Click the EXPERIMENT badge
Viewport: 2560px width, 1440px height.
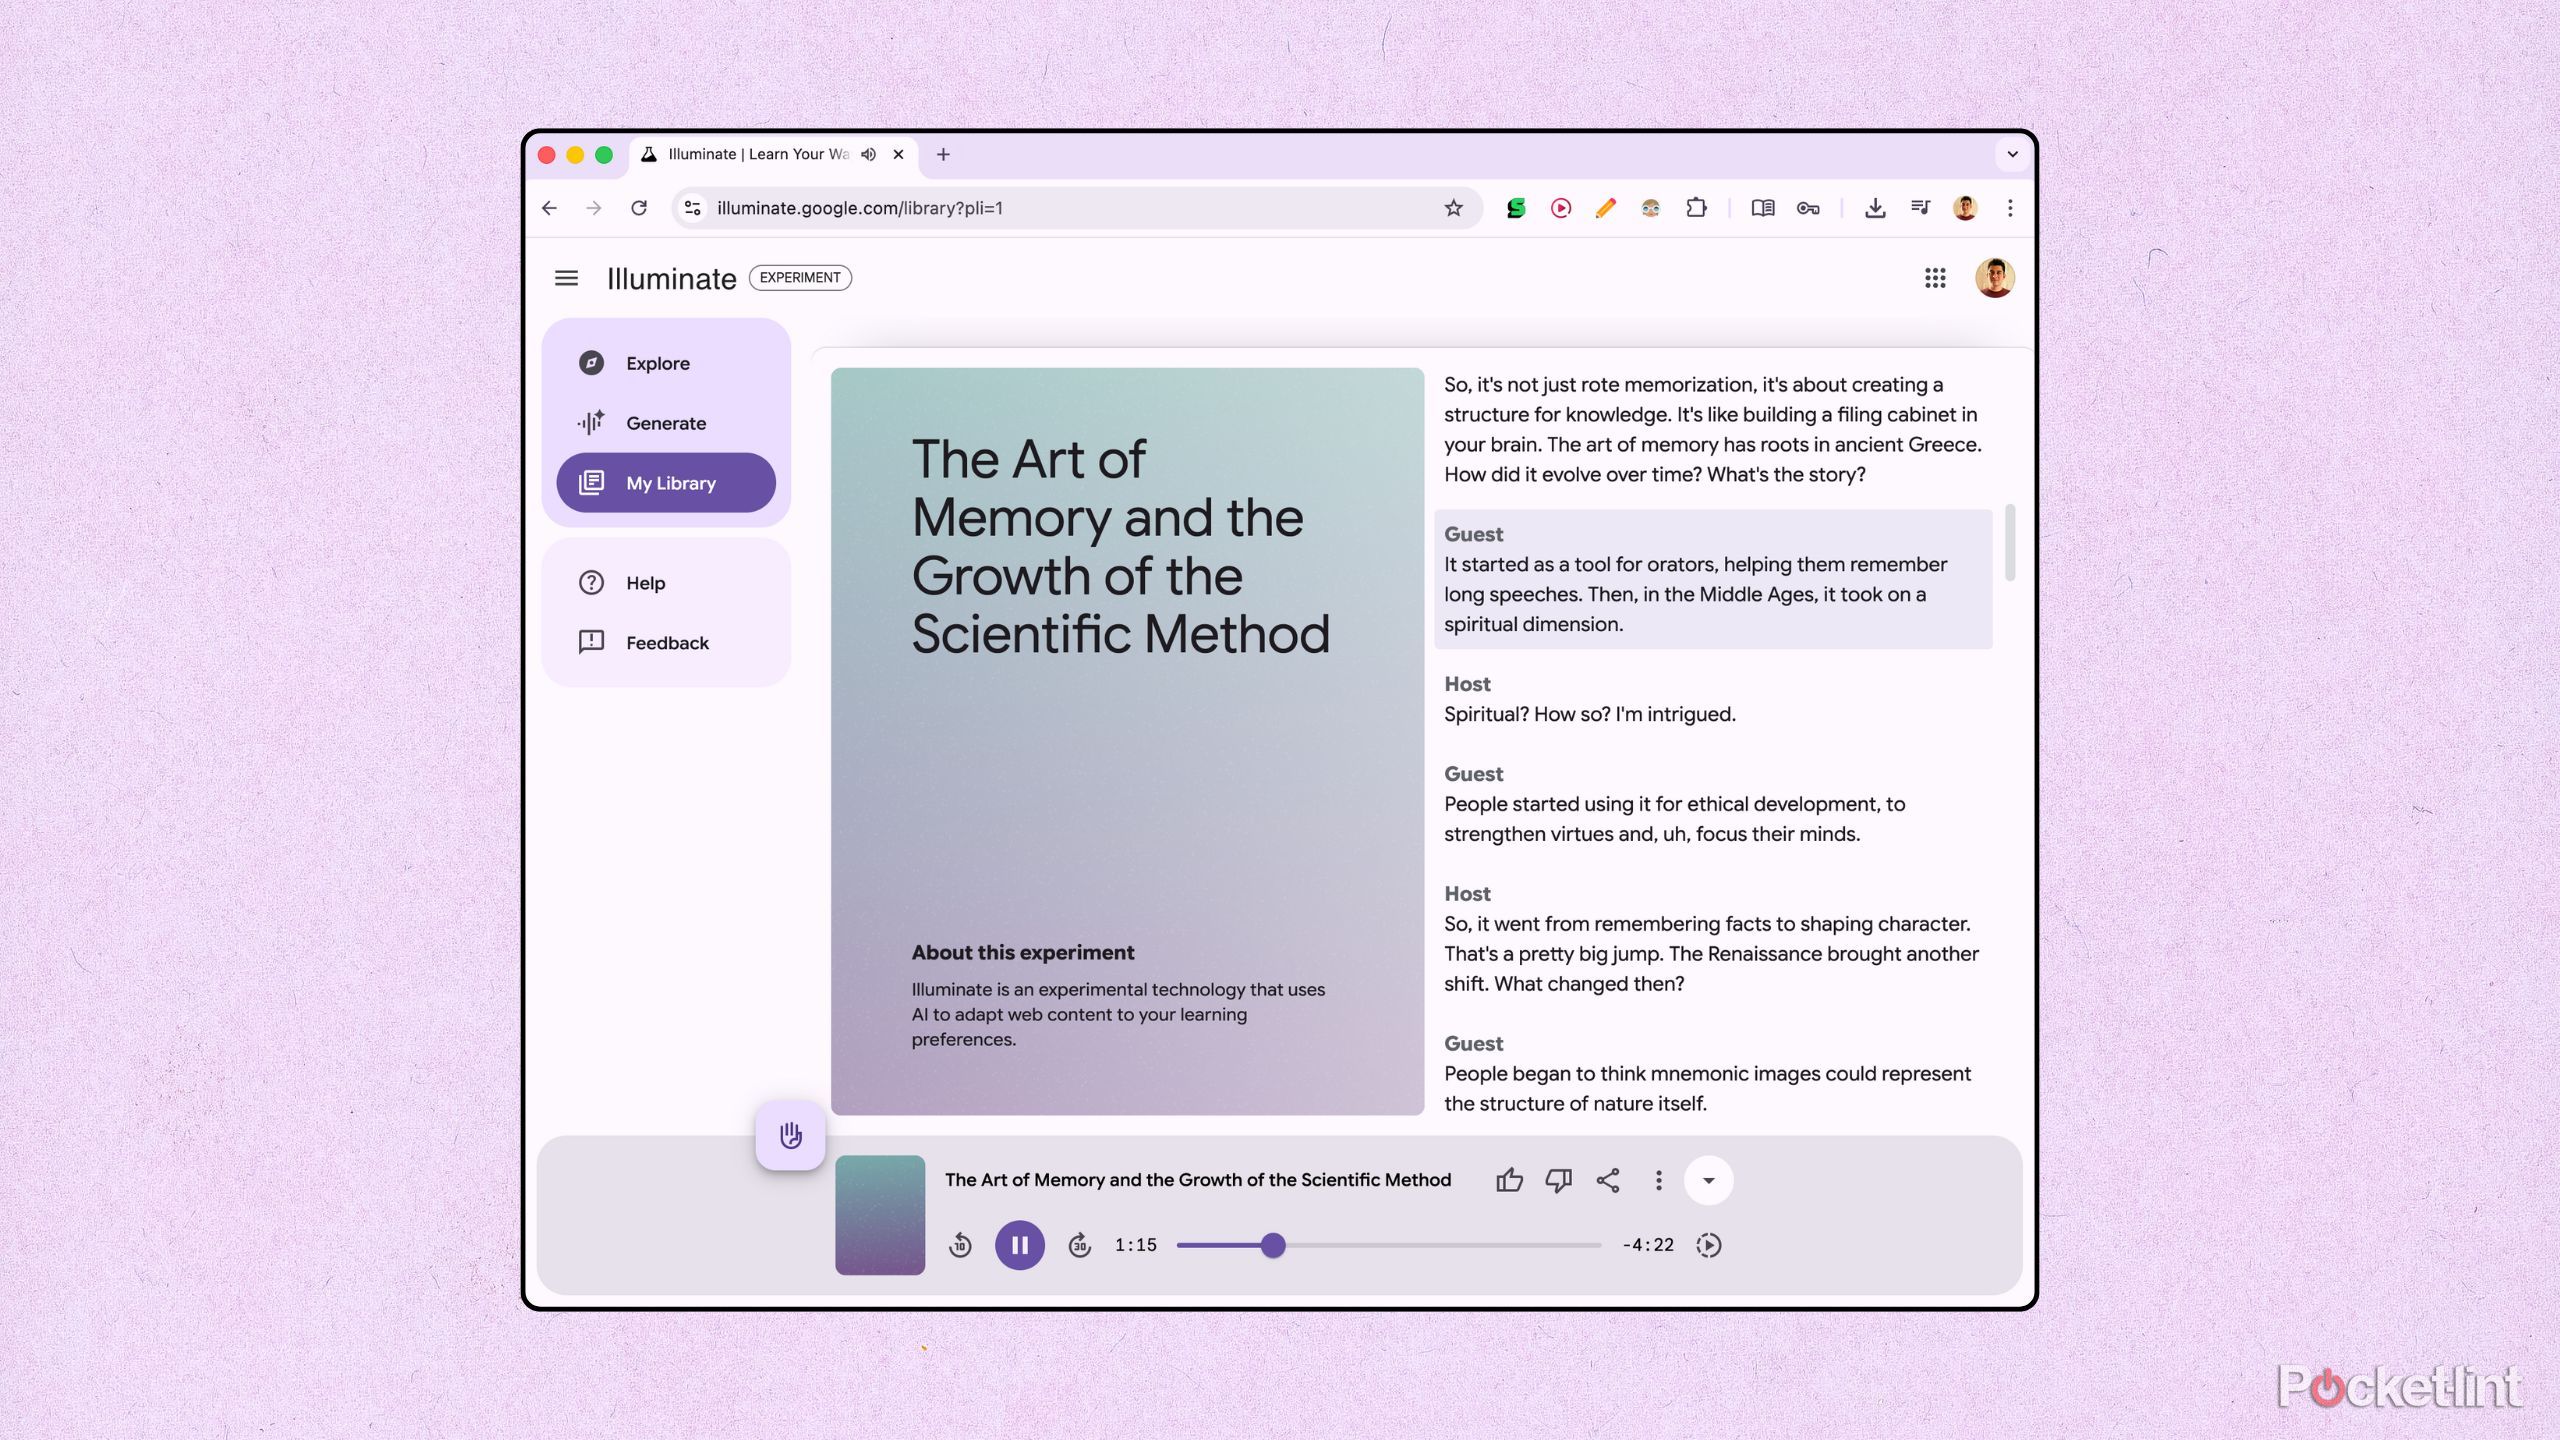click(800, 278)
